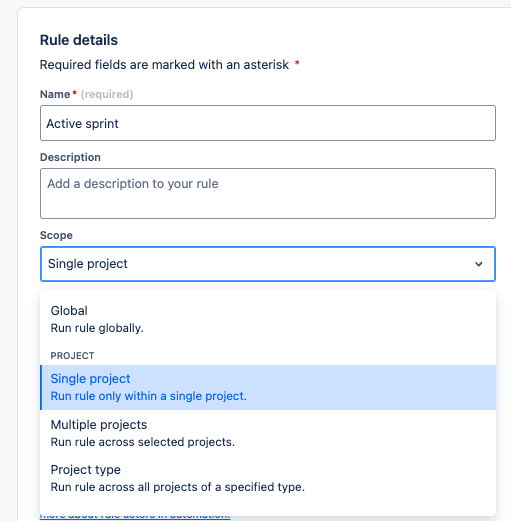Click the red asterisk after required fields note

(x=297, y=63)
